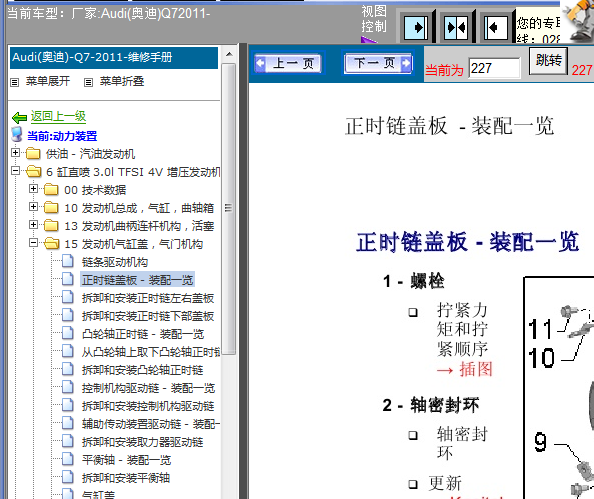Screen dimensions: 594x499
Task: Expand the 10 发动机总成 node
Action: (x=33, y=207)
